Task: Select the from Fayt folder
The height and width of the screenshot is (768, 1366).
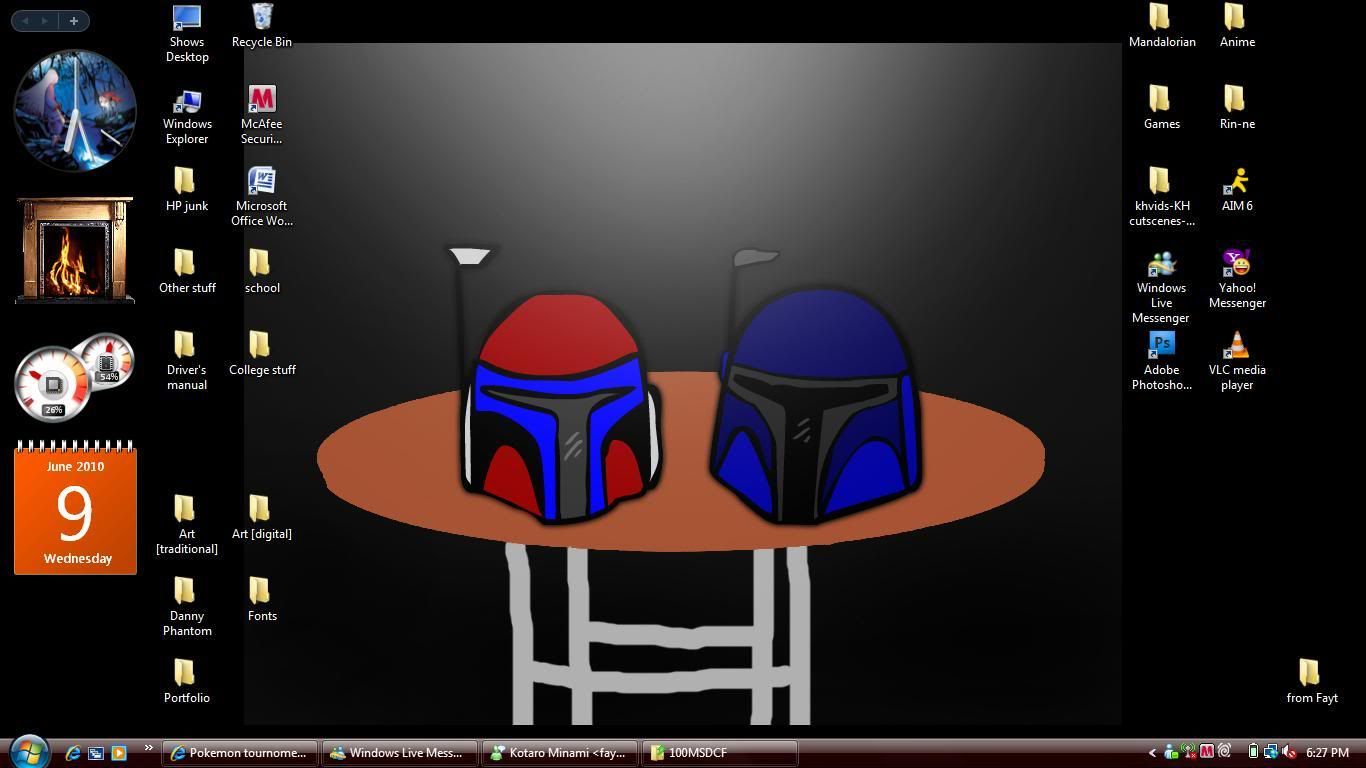Action: coord(1312,682)
